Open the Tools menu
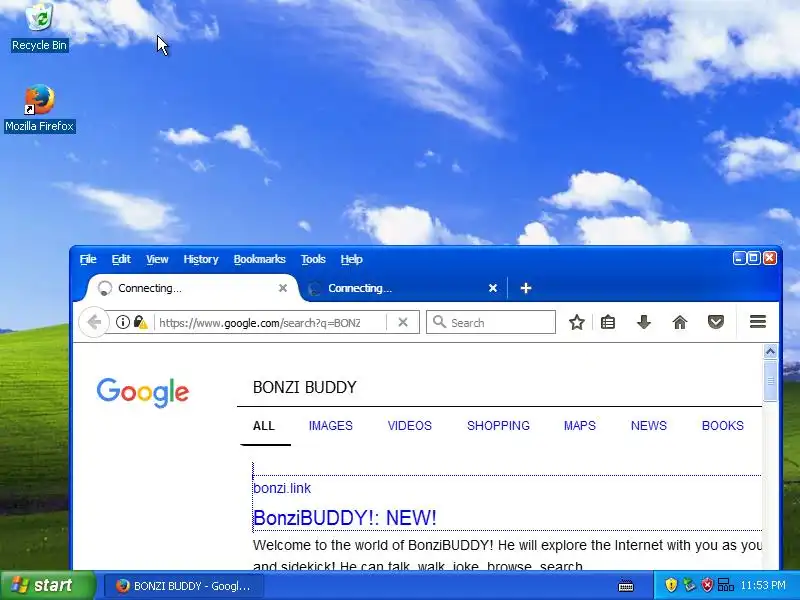The width and height of the screenshot is (800, 600). pos(313,259)
